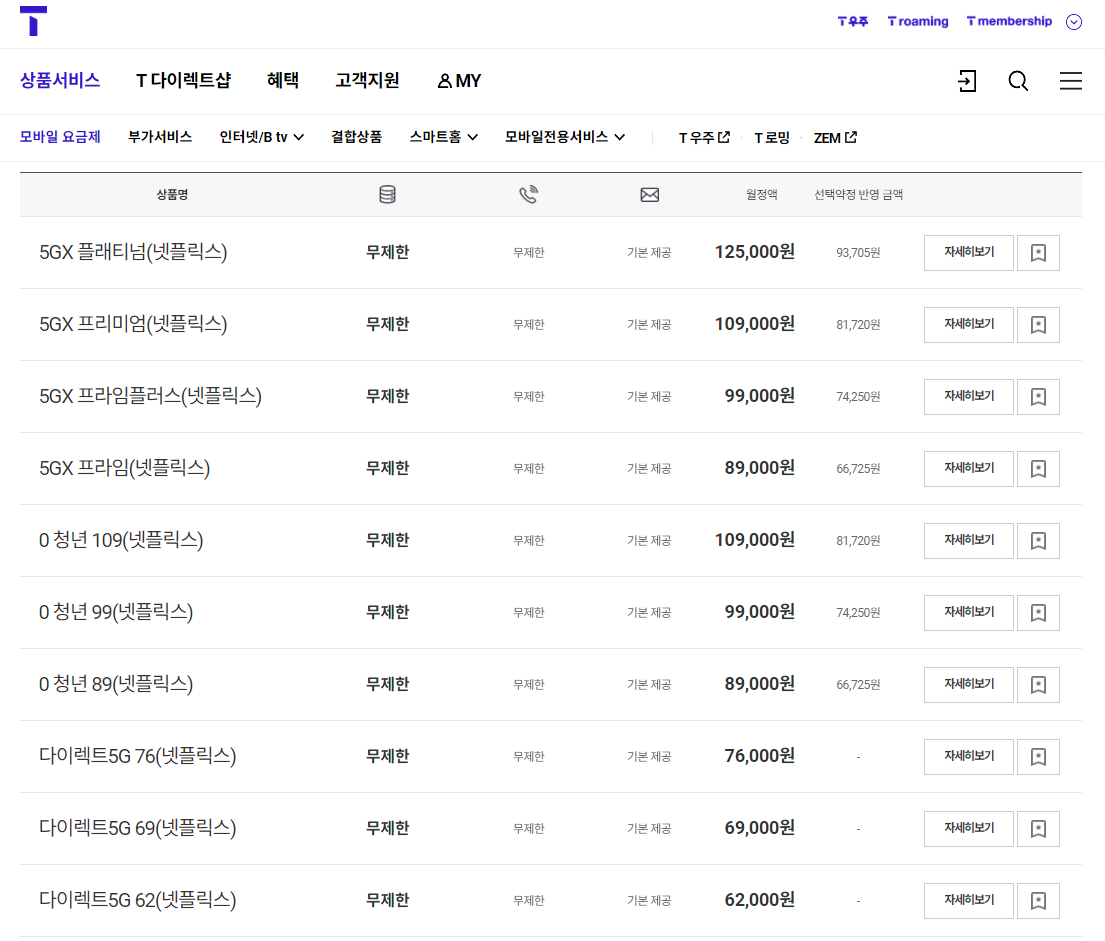Open the T roaming link
Image resolution: width=1105 pixels, height=941 pixels.
pos(917,21)
